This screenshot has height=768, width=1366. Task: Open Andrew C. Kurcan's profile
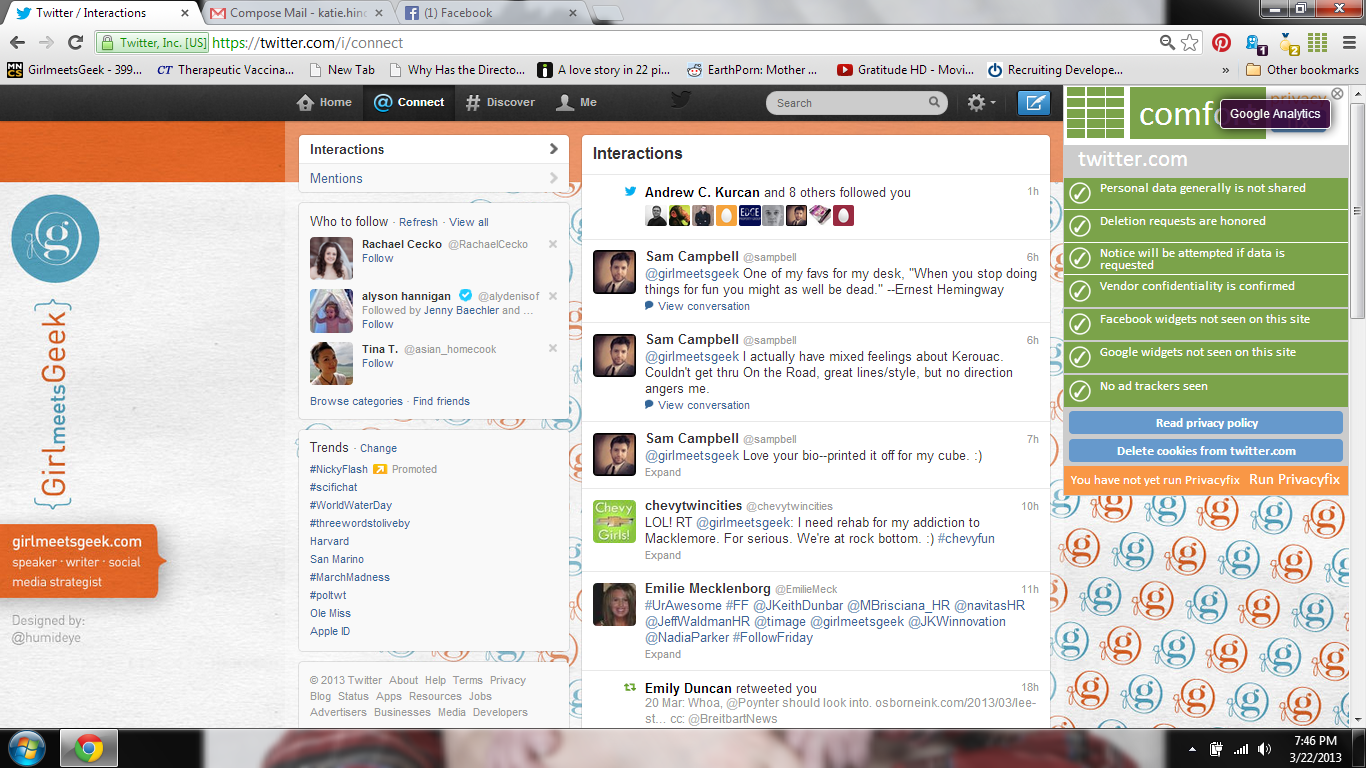click(702, 192)
